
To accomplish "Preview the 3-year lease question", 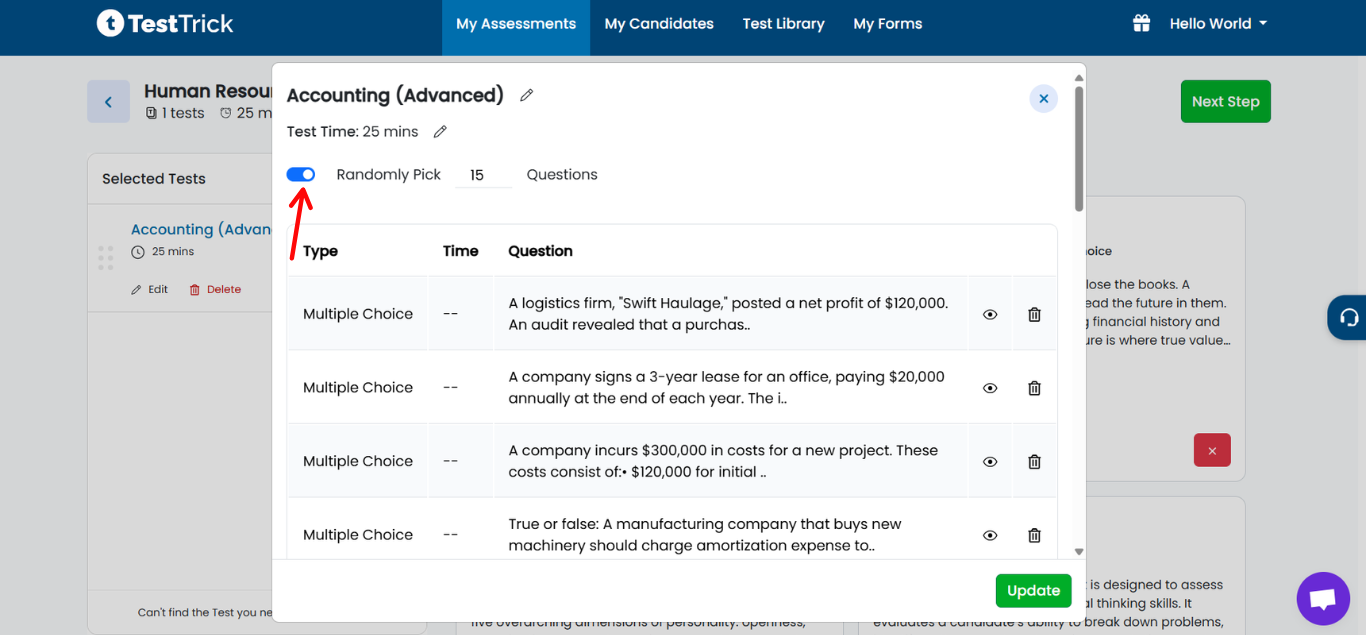I will 990,388.
